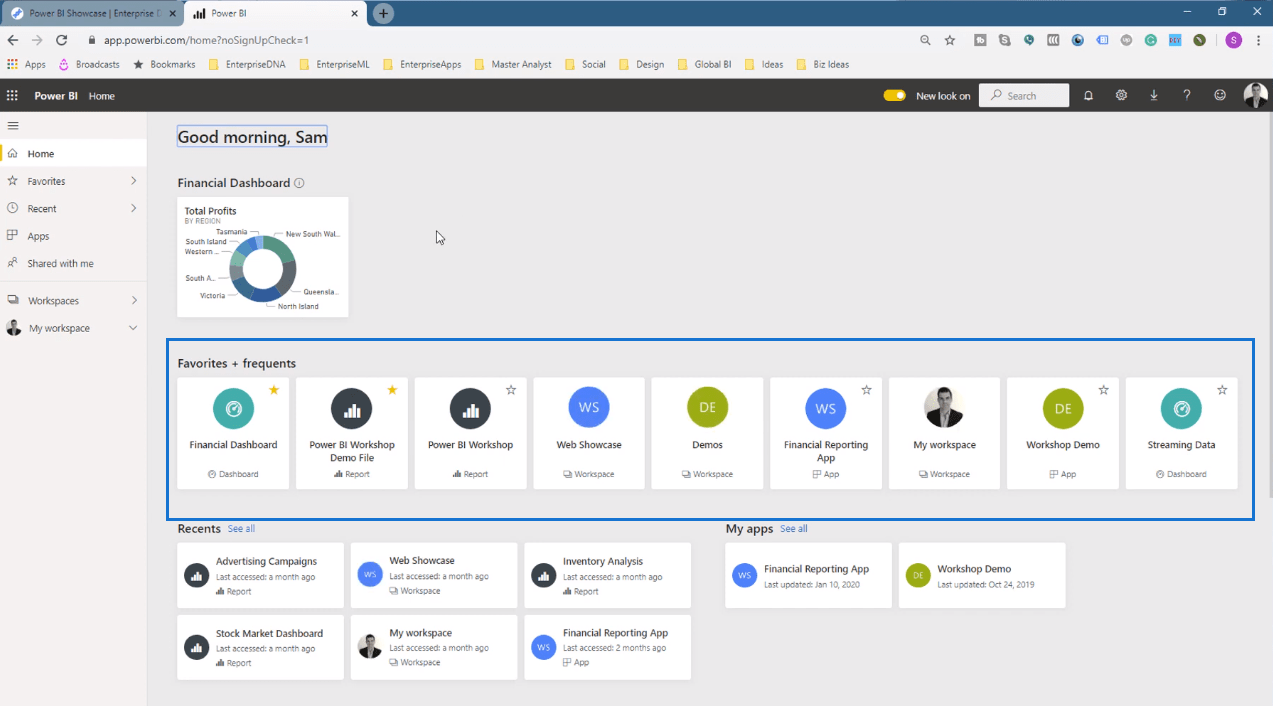Unfavorite the Financial Dashboard star
This screenshot has width=1273, height=706.
(x=274, y=390)
